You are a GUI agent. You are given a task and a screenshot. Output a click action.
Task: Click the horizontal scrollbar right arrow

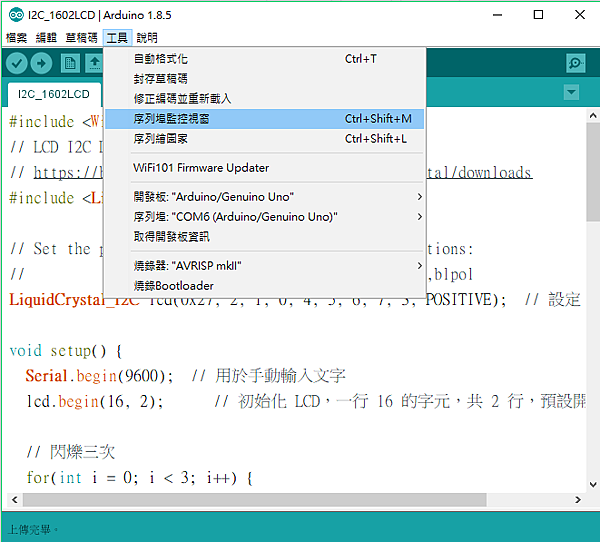[578, 500]
